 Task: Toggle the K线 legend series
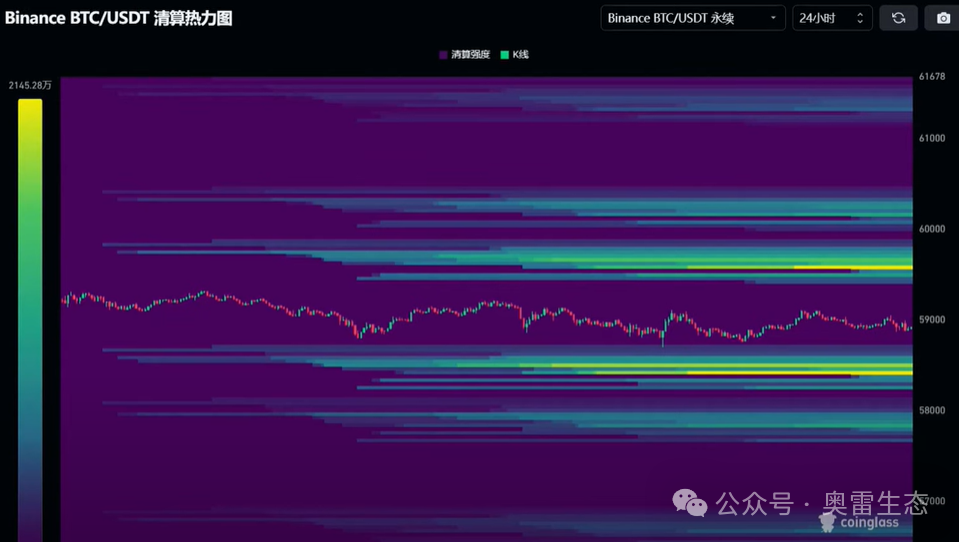tap(514, 54)
